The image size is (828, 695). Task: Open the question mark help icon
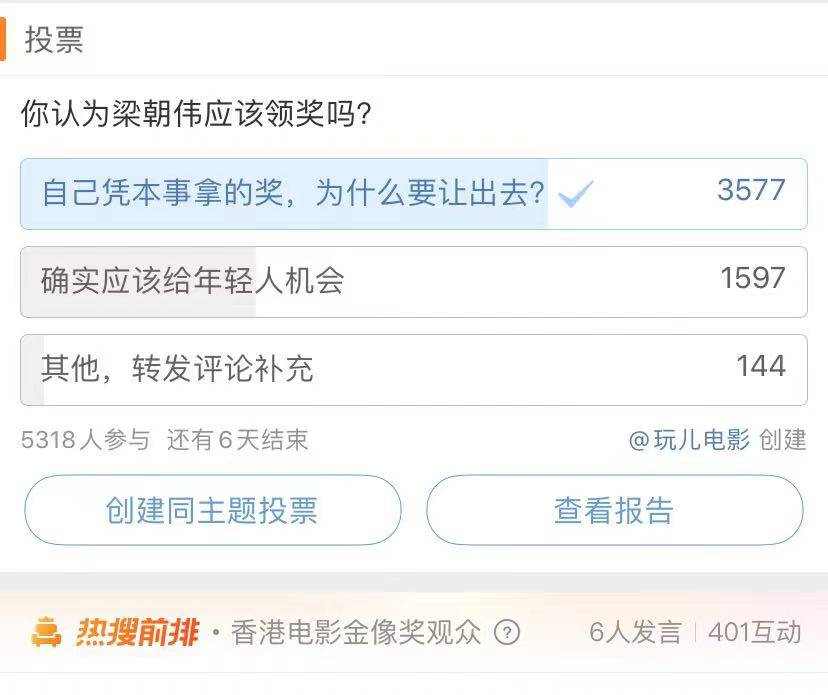508,632
